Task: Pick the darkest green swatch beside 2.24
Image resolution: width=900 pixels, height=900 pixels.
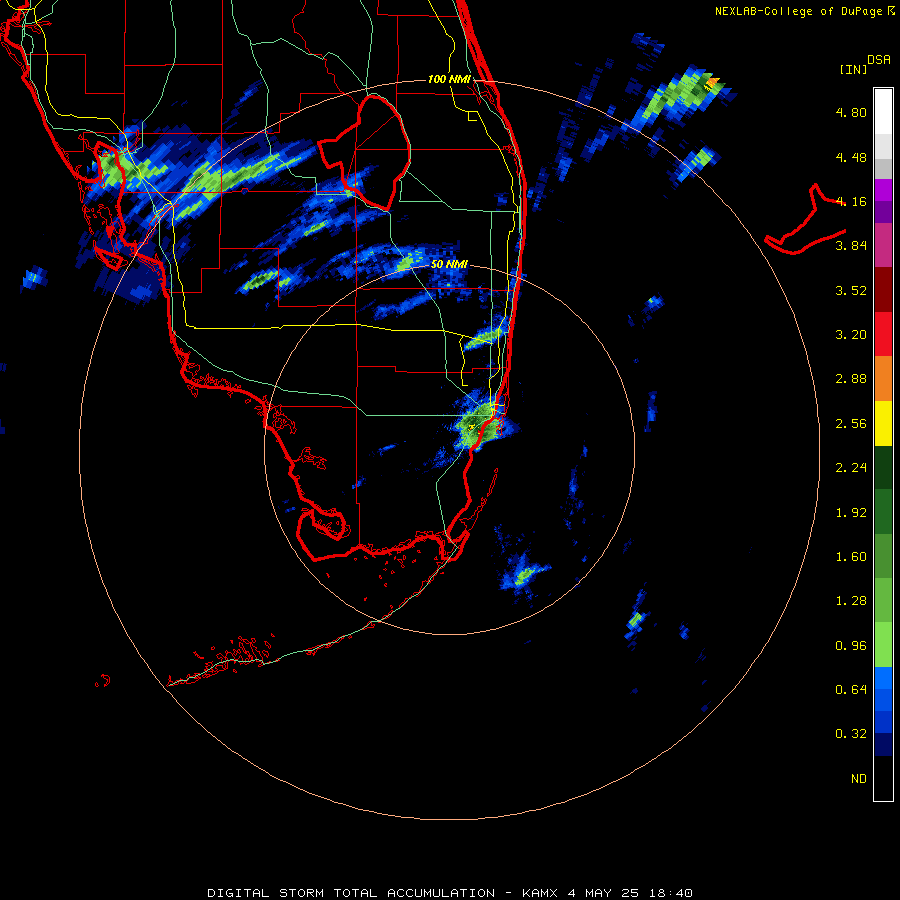Action: [x=883, y=467]
